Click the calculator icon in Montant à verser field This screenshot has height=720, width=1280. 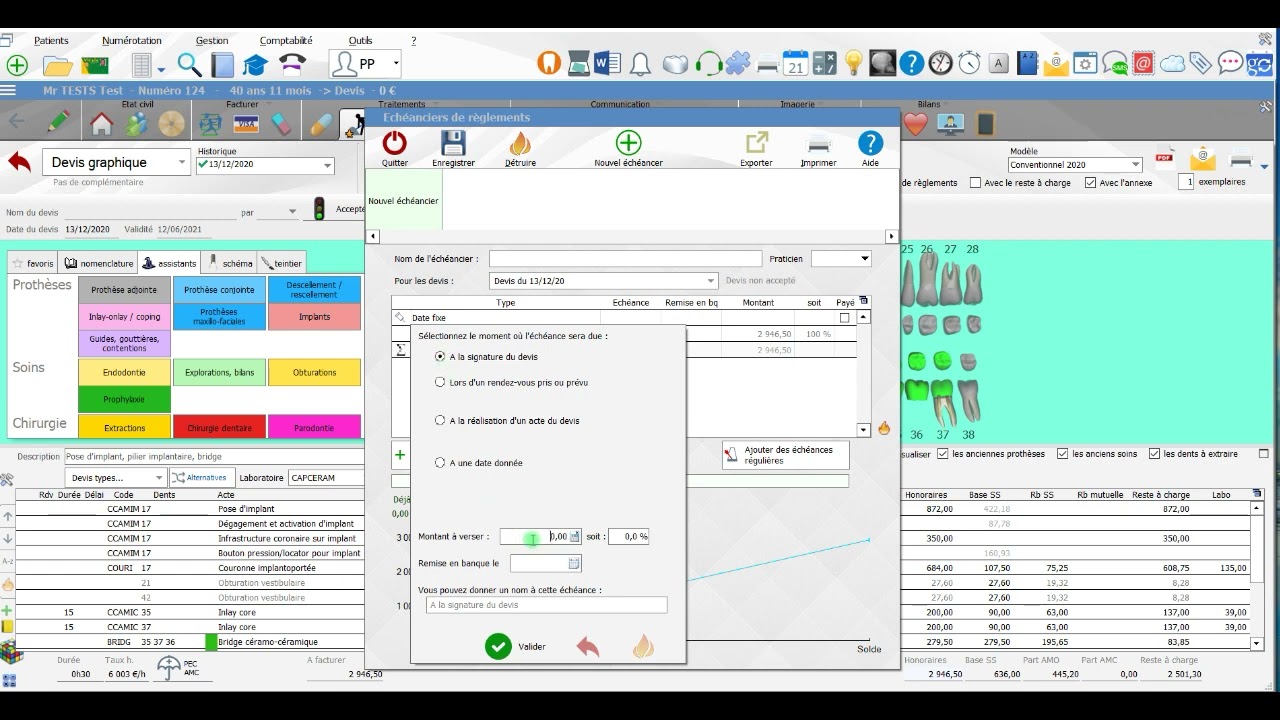pyautogui.click(x=574, y=536)
